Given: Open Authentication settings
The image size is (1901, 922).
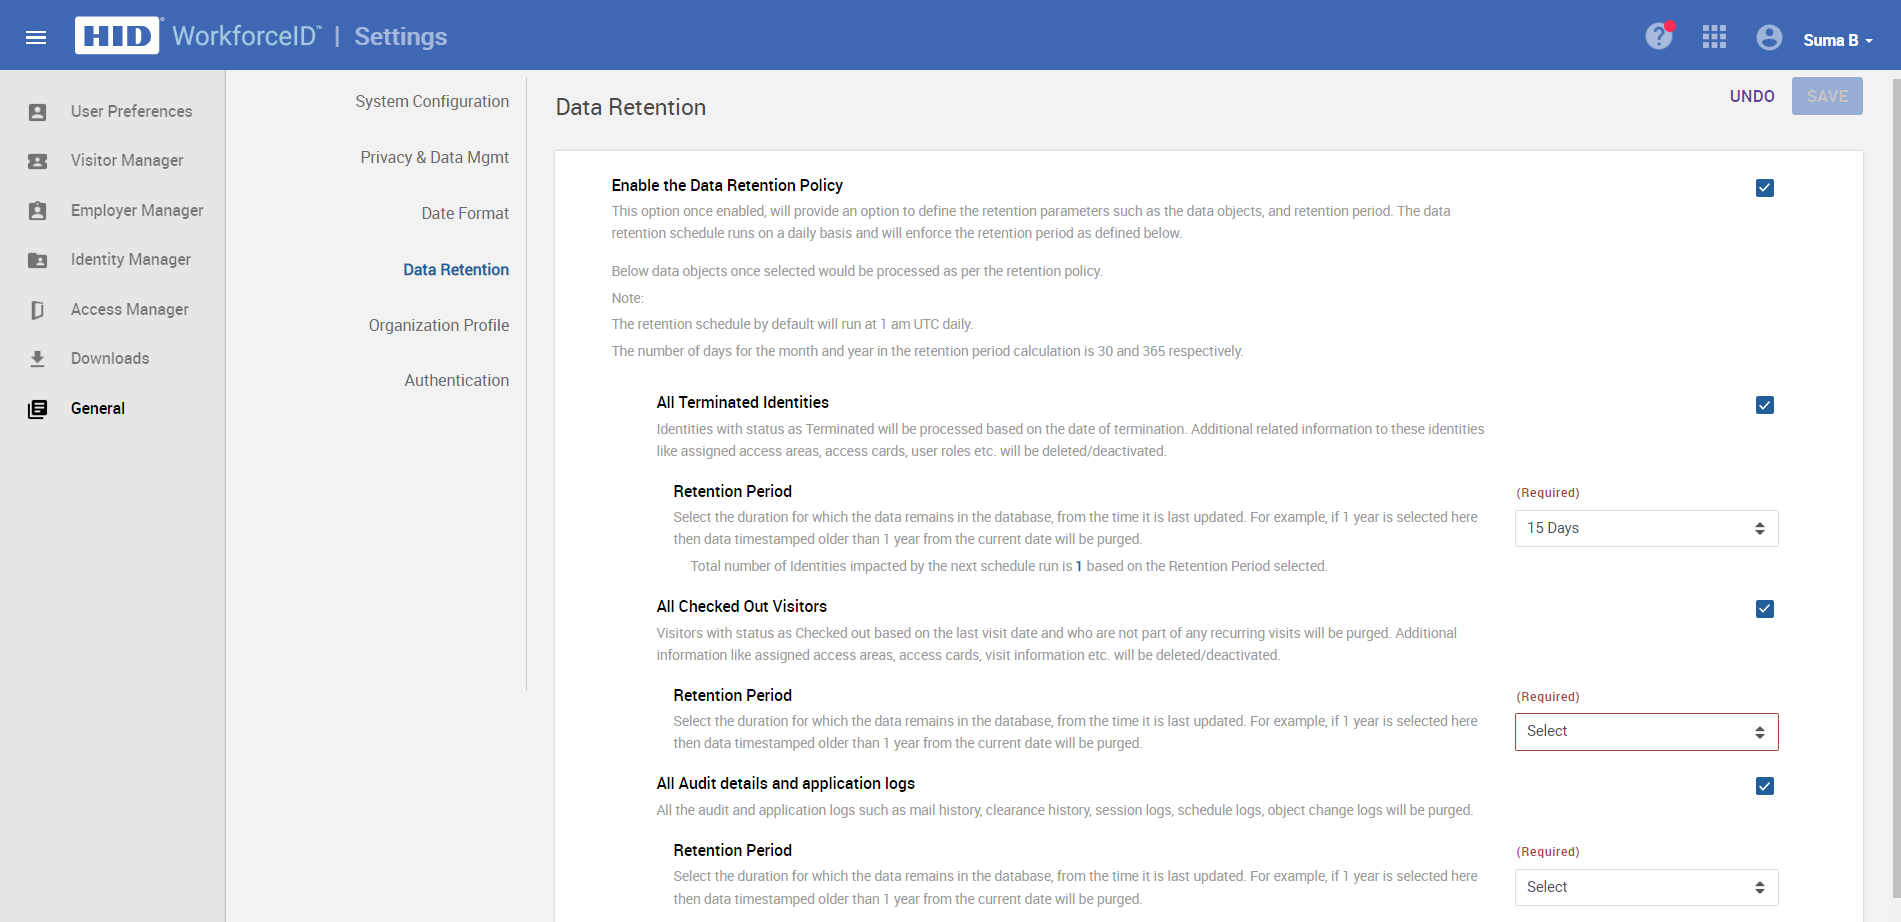Looking at the screenshot, I should click(x=456, y=380).
